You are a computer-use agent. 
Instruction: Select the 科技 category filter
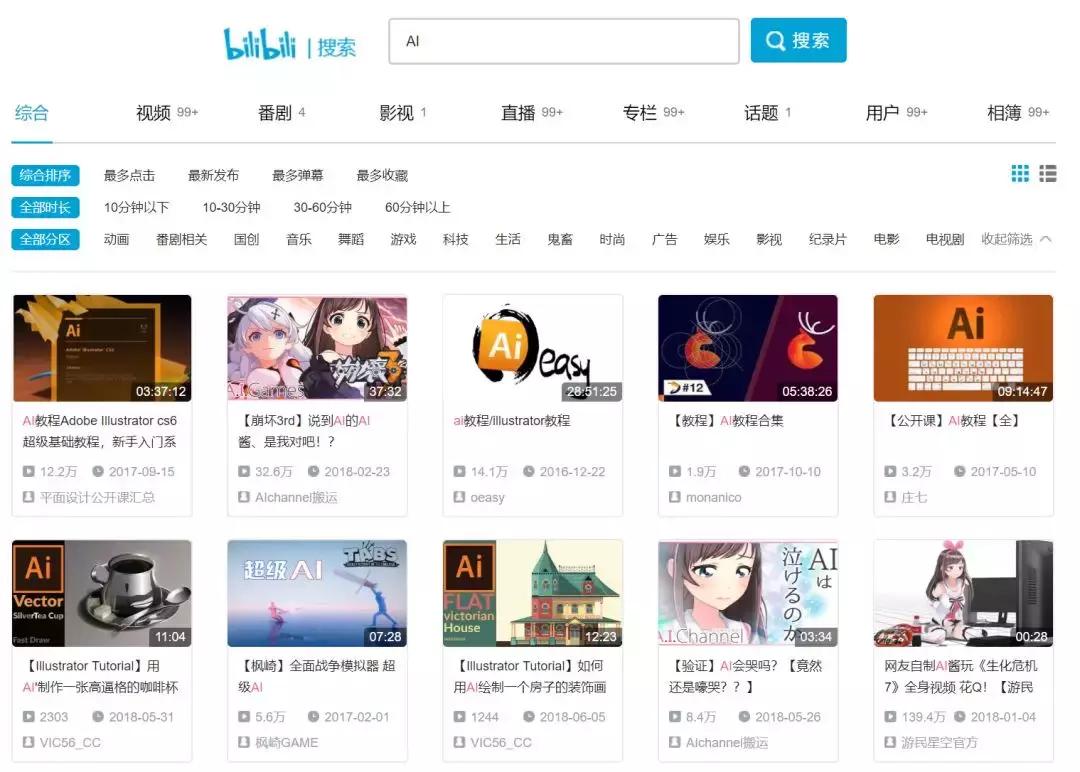[x=455, y=239]
